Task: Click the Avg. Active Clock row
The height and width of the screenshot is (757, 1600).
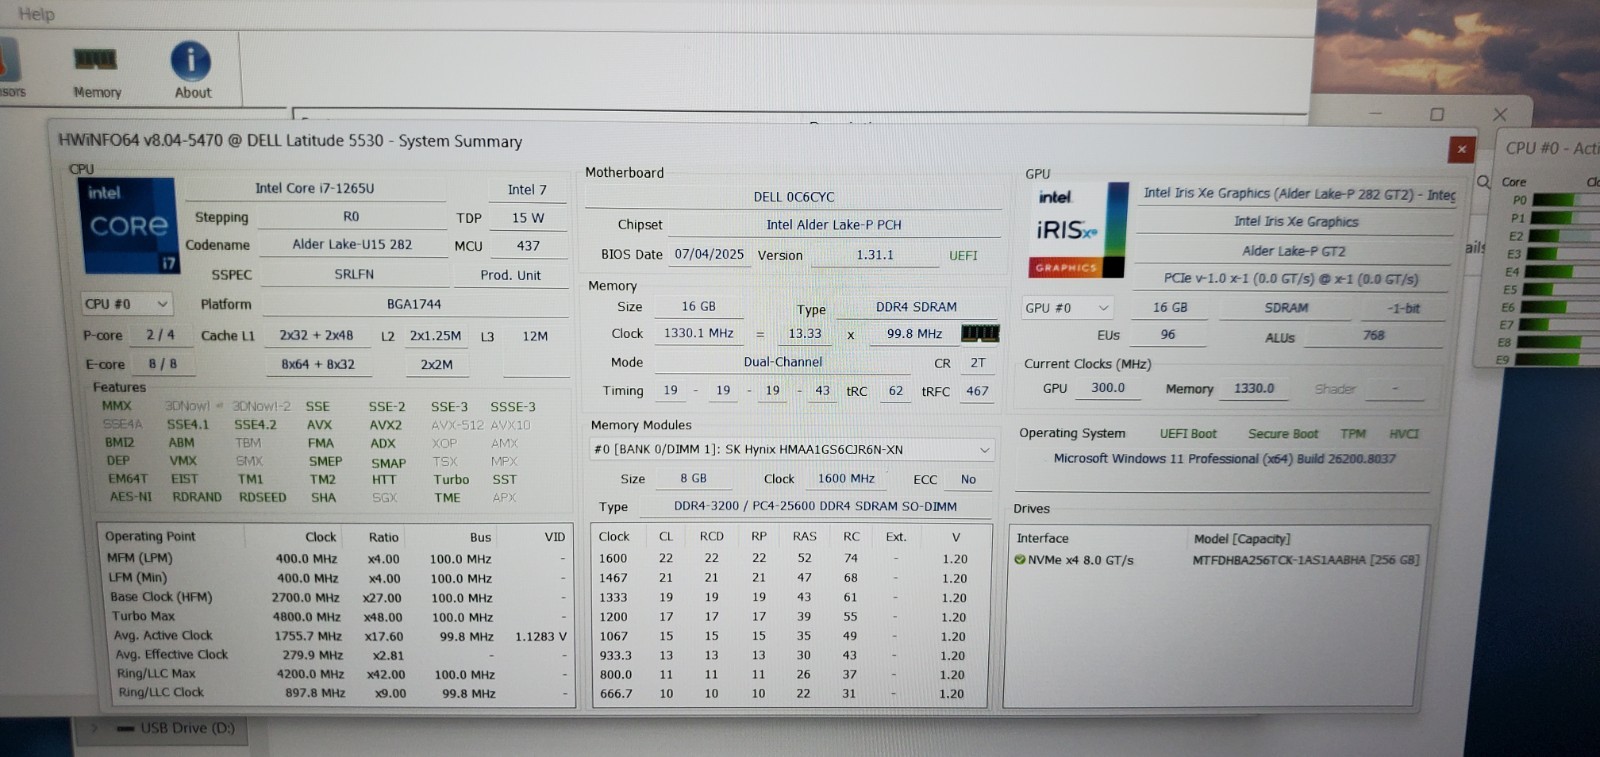Action: click(x=337, y=636)
